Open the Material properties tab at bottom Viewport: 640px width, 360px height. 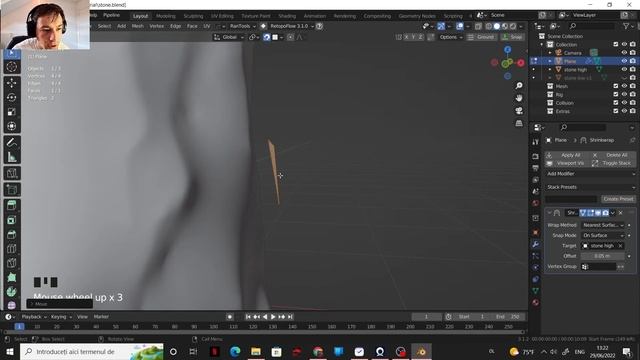pos(536,302)
